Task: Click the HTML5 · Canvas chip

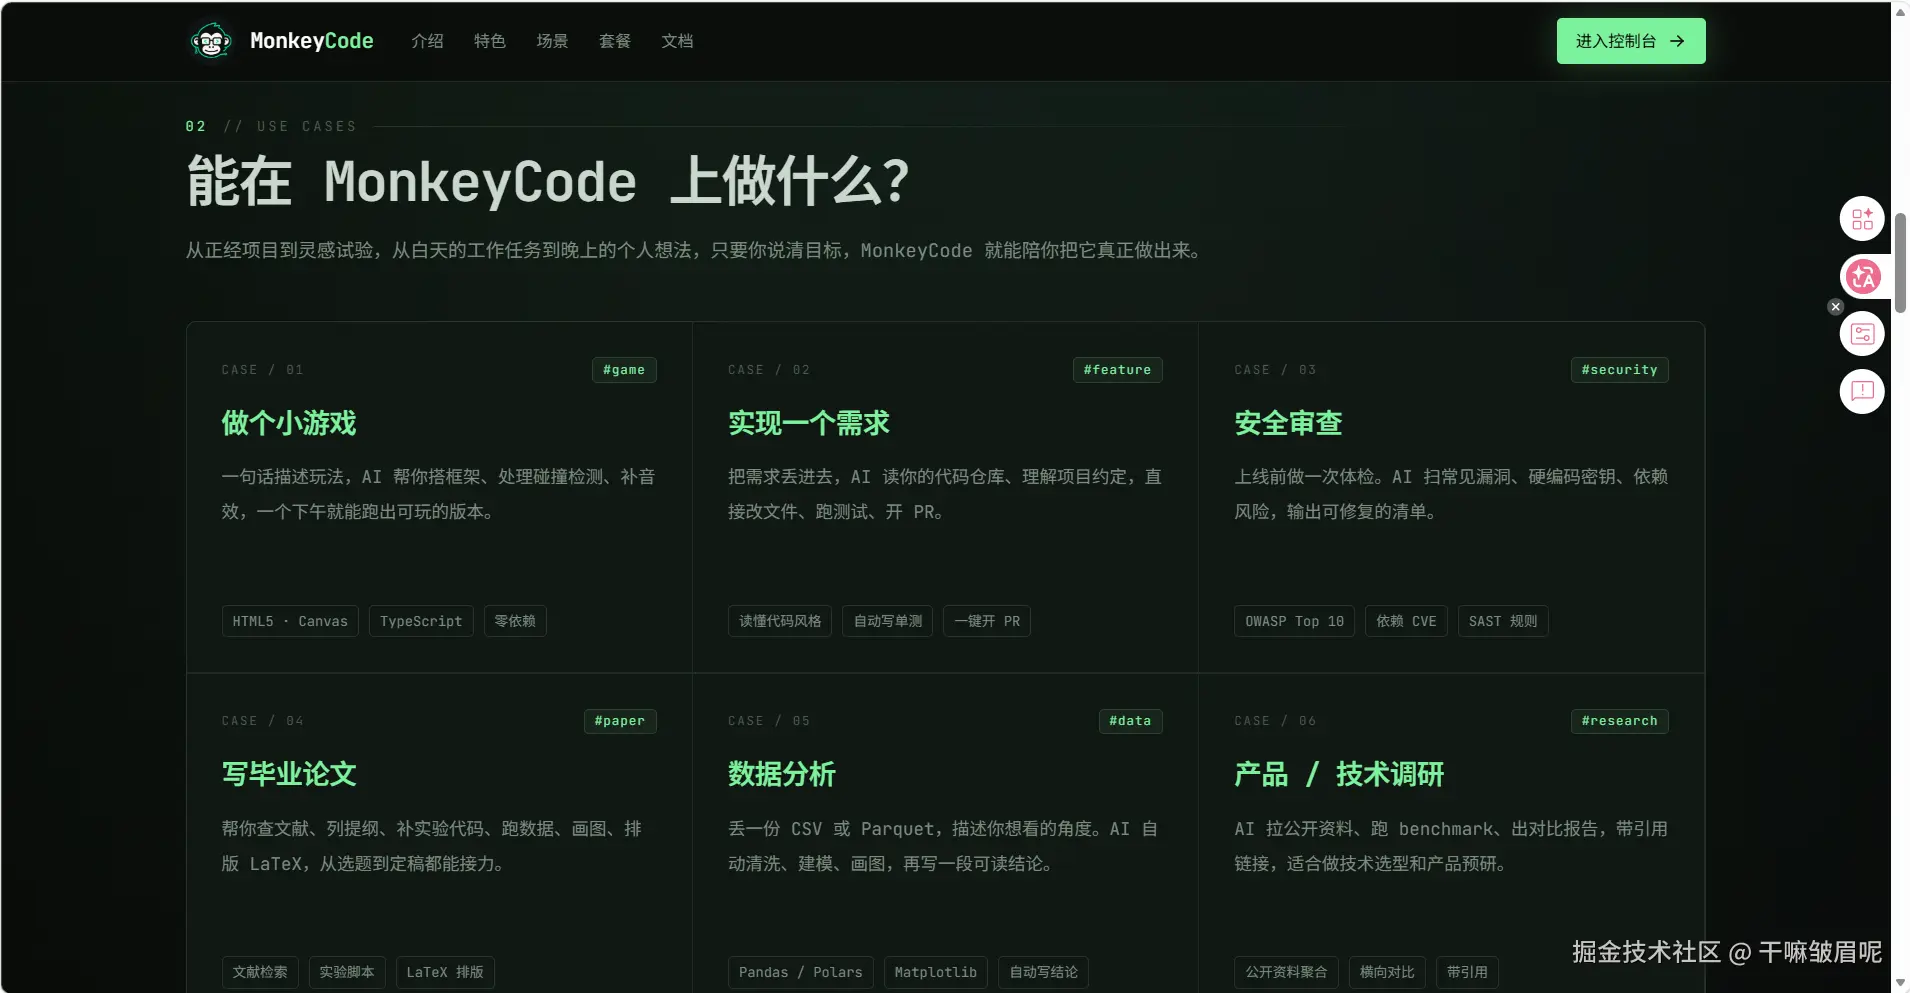Action: coord(290,621)
